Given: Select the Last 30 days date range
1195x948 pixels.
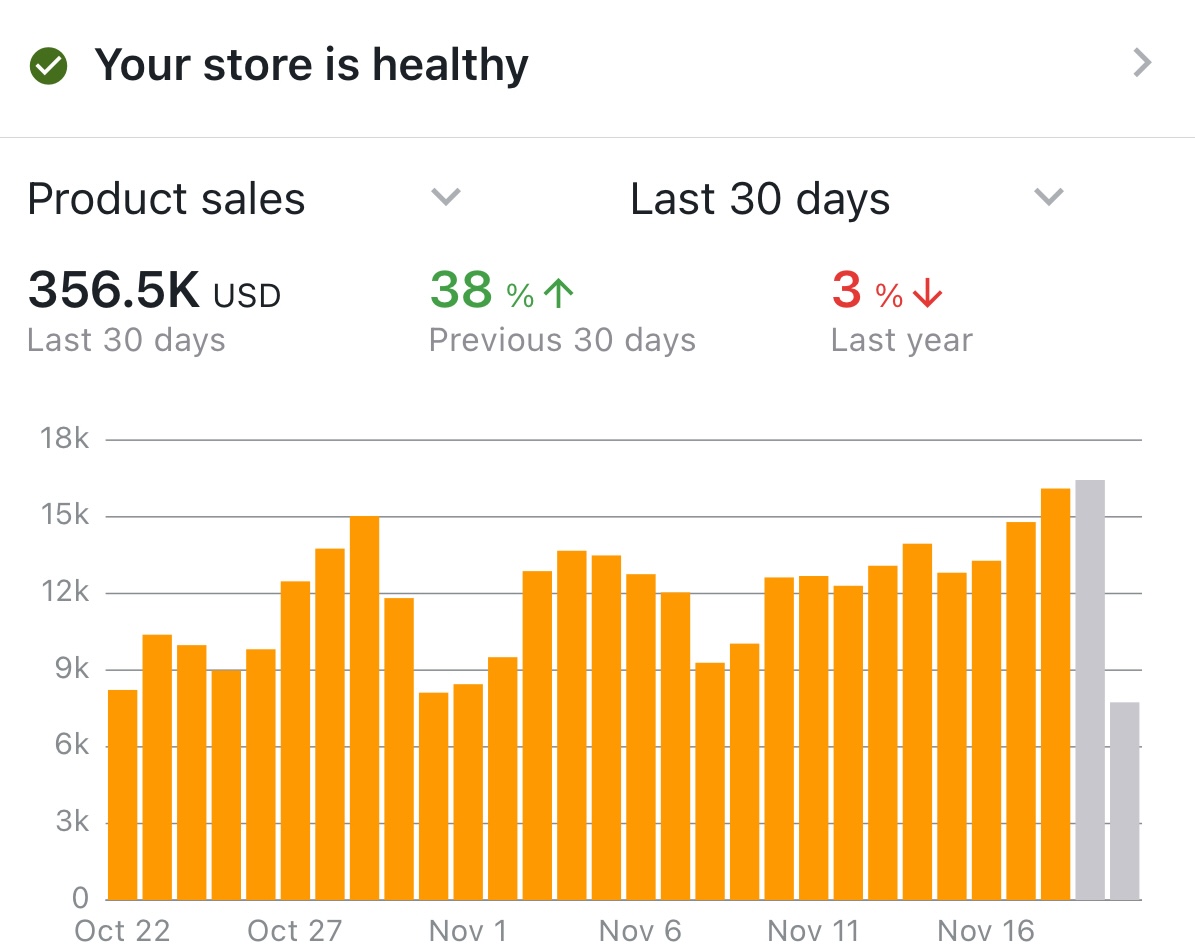Looking at the screenshot, I should point(760,199).
